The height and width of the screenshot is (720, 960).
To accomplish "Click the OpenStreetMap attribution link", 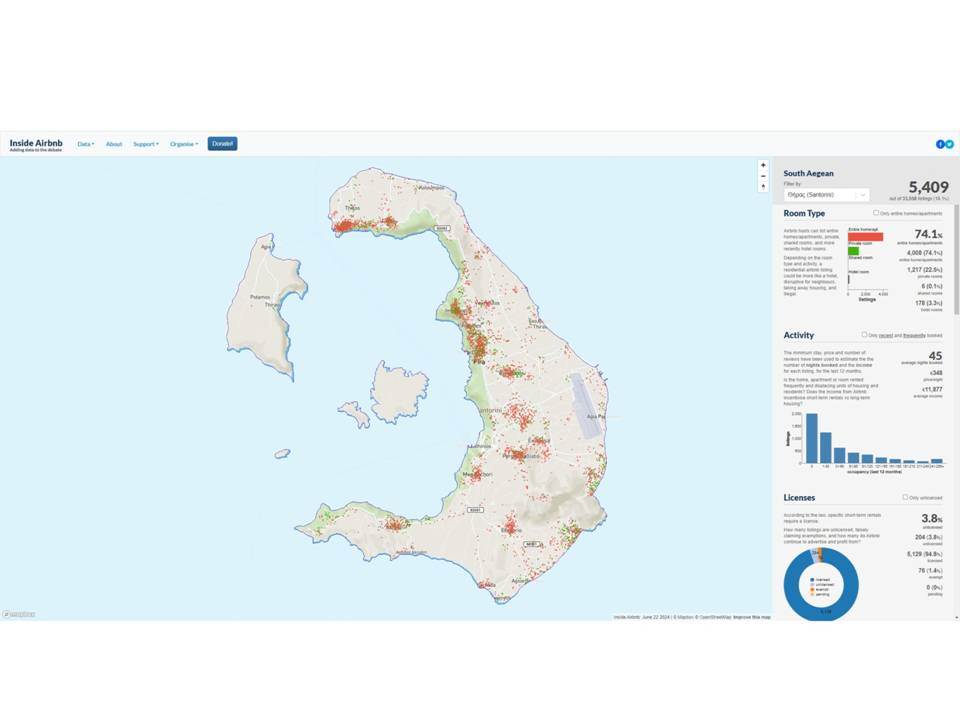I will click(x=715, y=617).
